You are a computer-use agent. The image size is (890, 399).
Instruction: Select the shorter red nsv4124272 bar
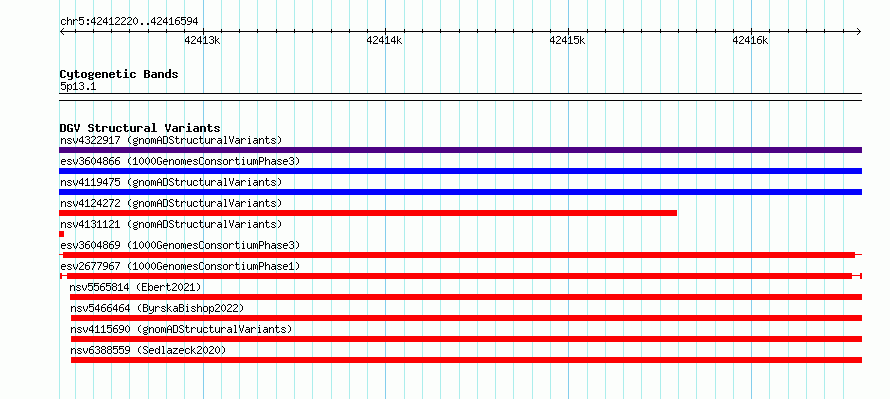click(x=368, y=213)
